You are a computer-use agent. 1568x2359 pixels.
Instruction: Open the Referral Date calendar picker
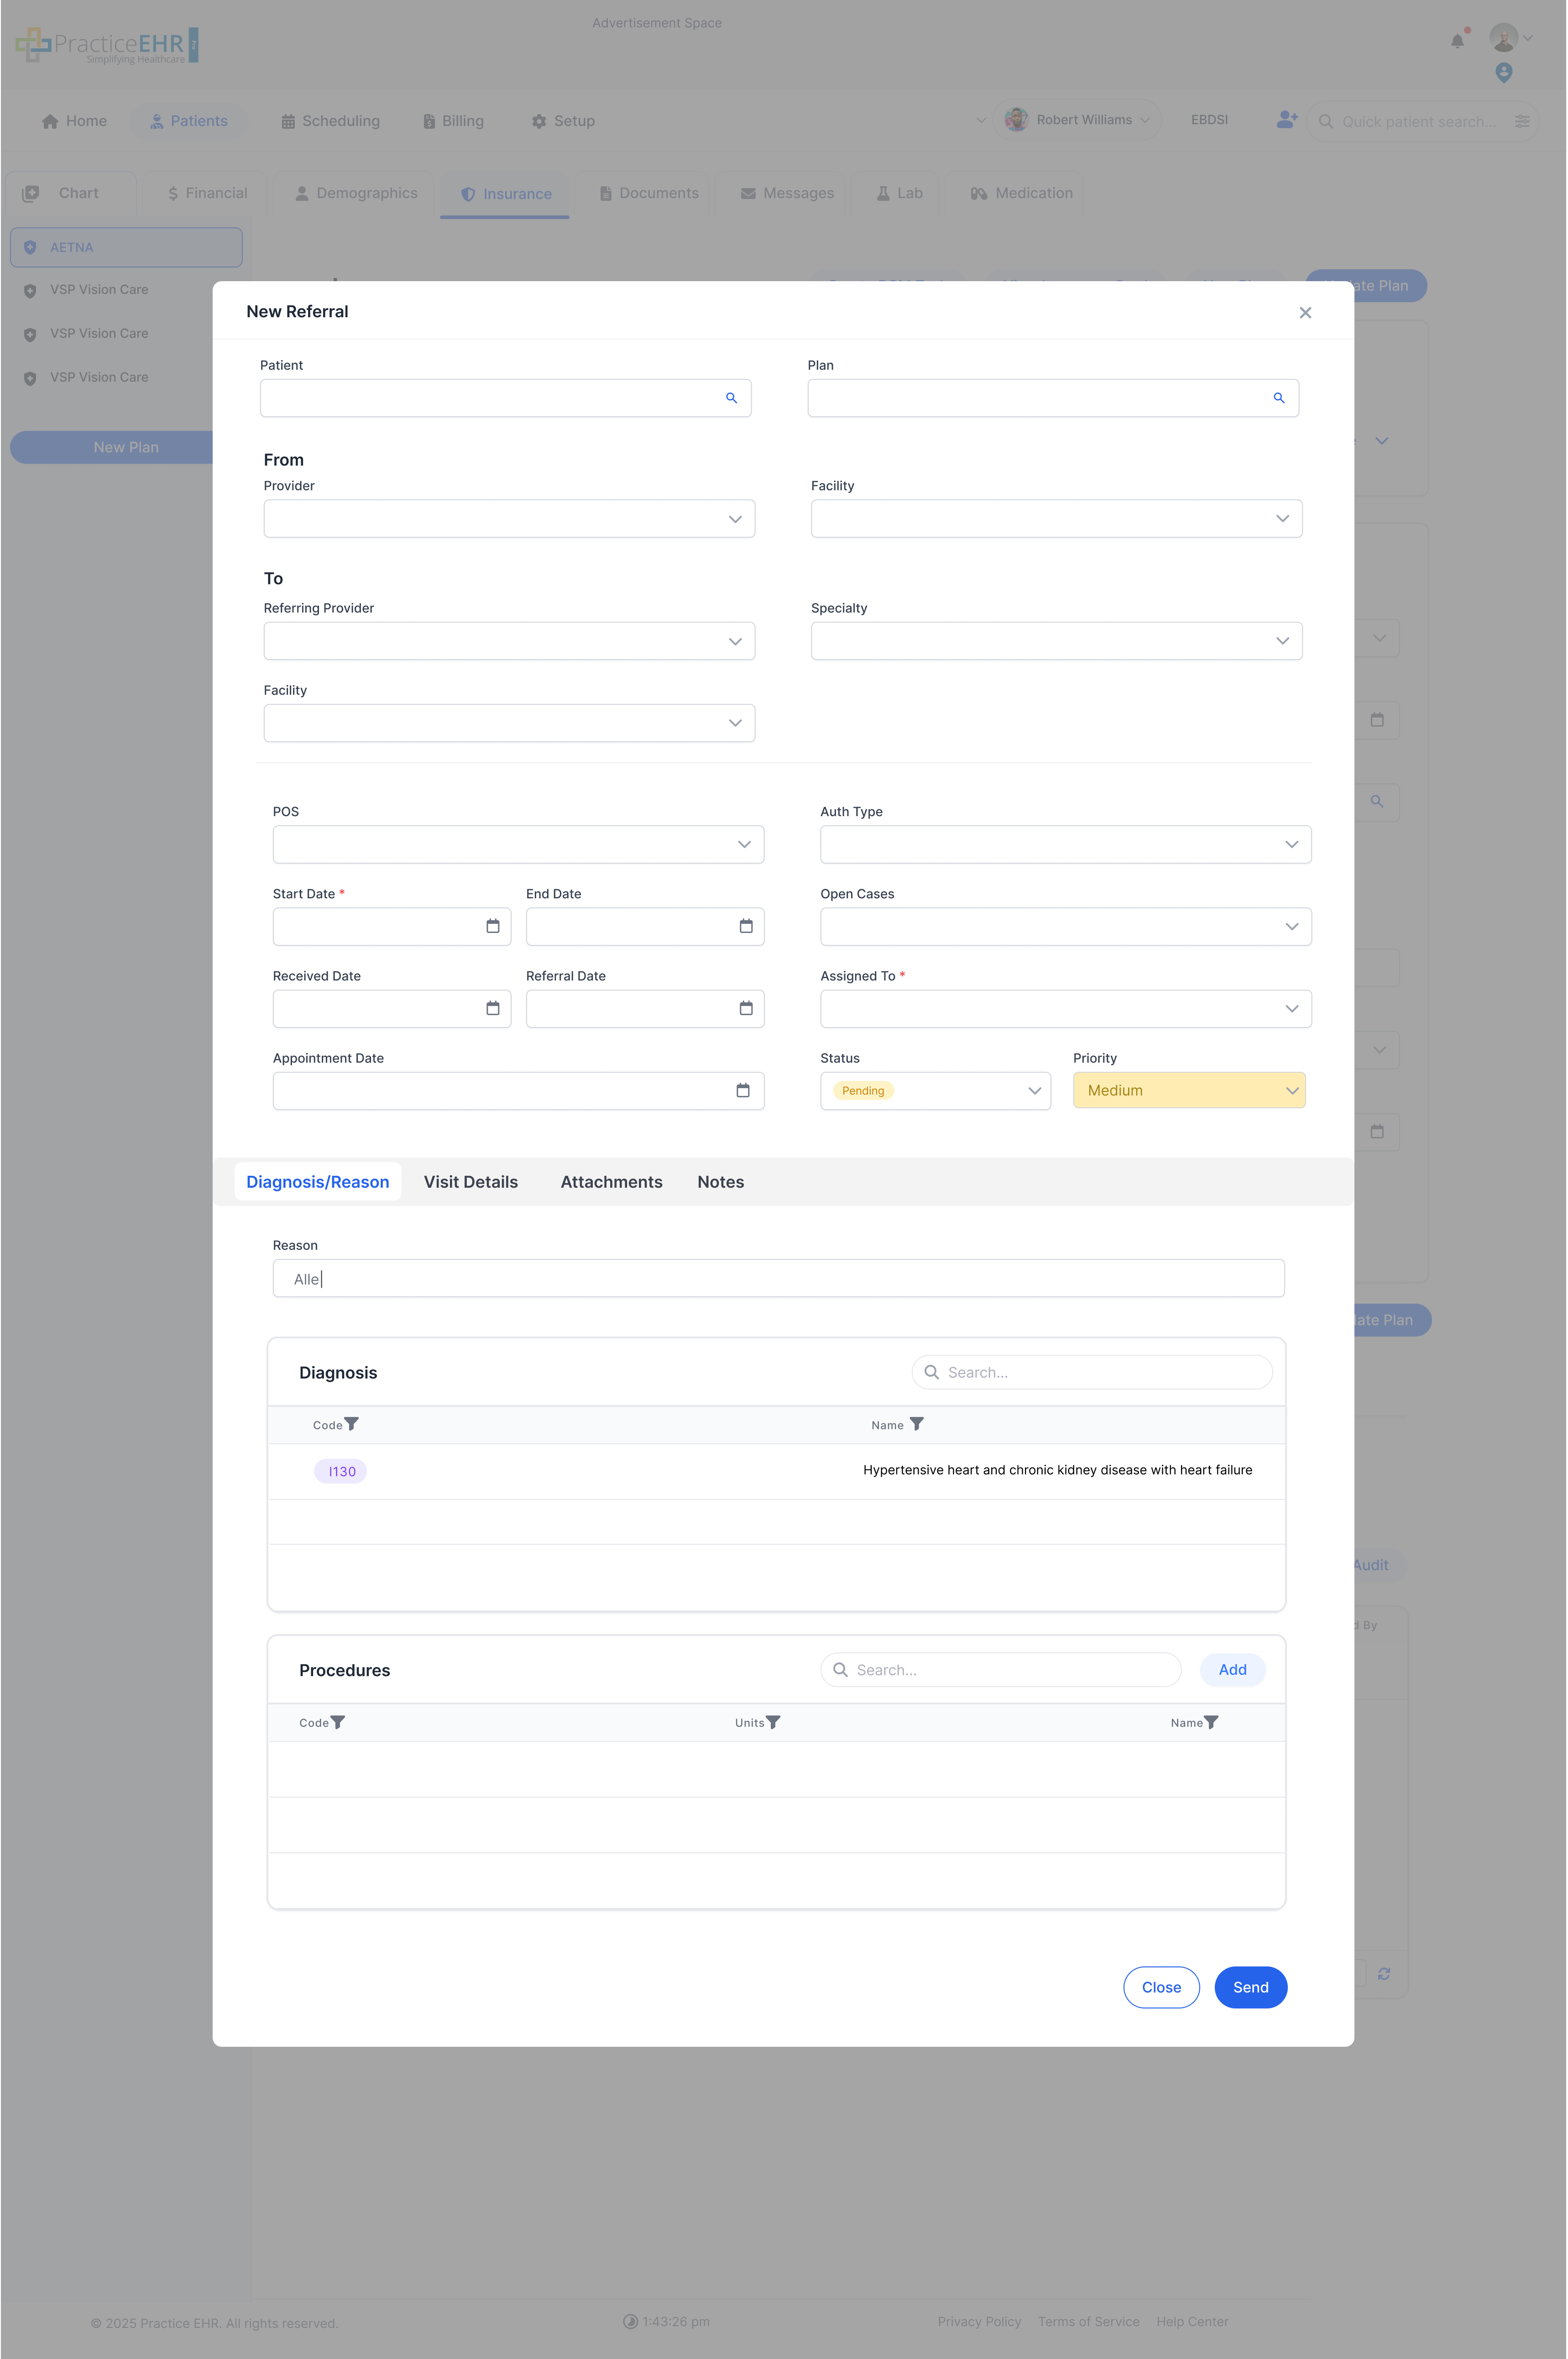point(745,1008)
